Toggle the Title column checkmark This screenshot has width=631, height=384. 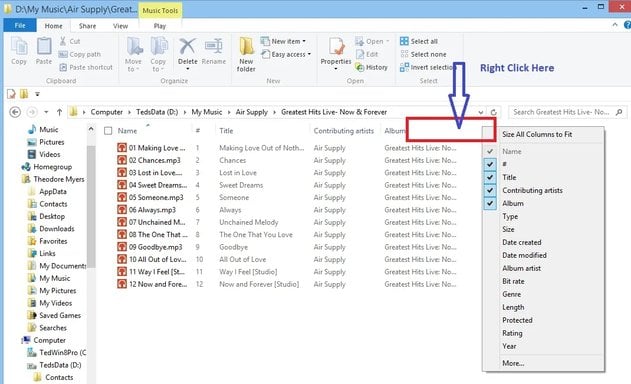[x=490, y=177]
